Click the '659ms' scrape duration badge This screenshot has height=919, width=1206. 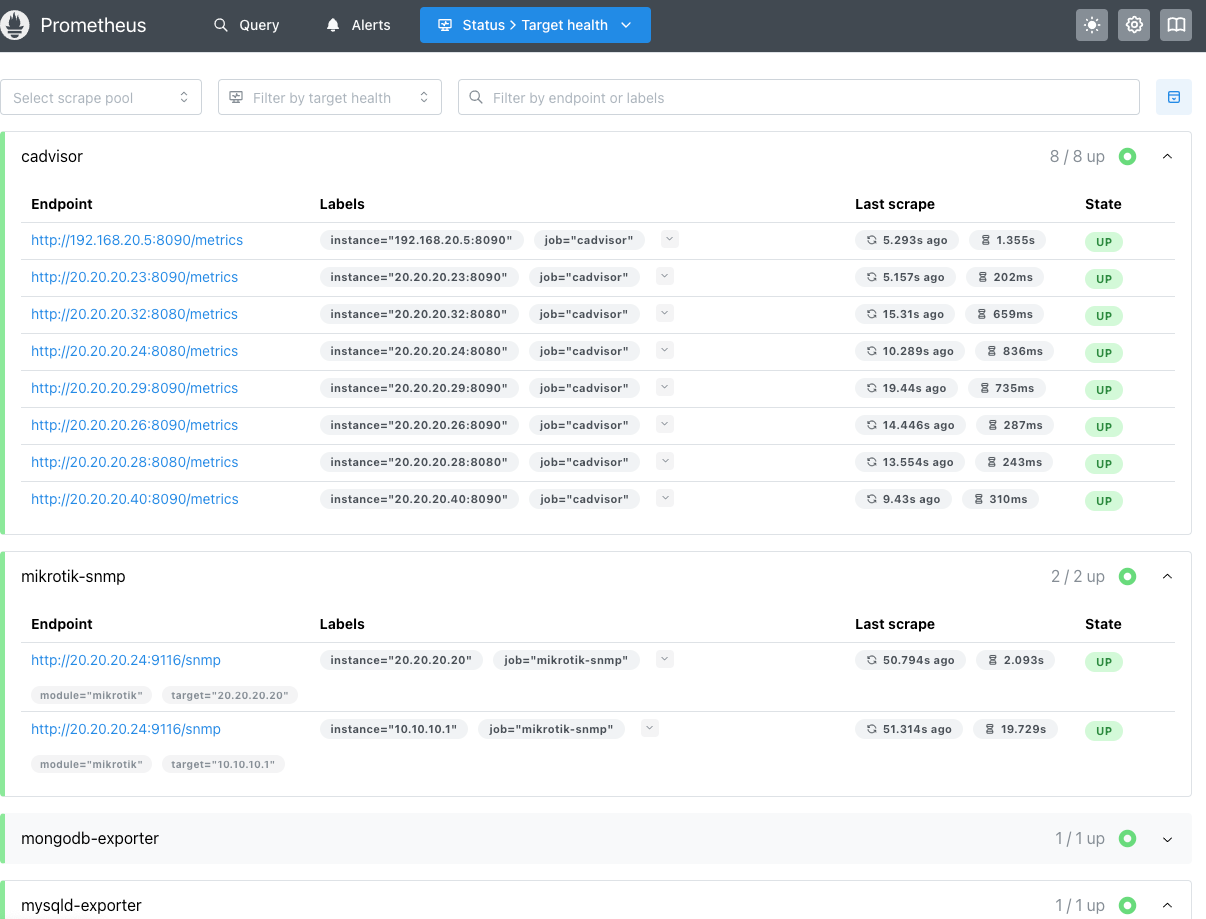point(1004,314)
